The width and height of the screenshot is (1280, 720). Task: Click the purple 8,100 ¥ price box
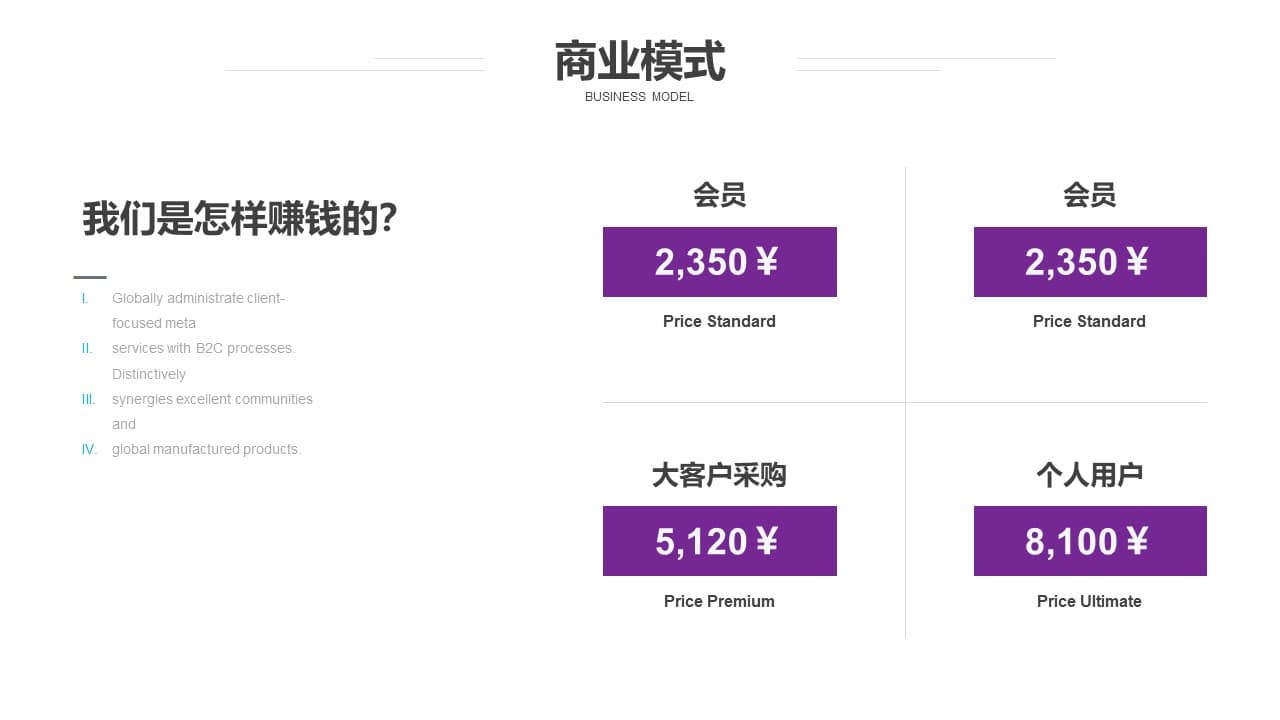pos(1090,541)
